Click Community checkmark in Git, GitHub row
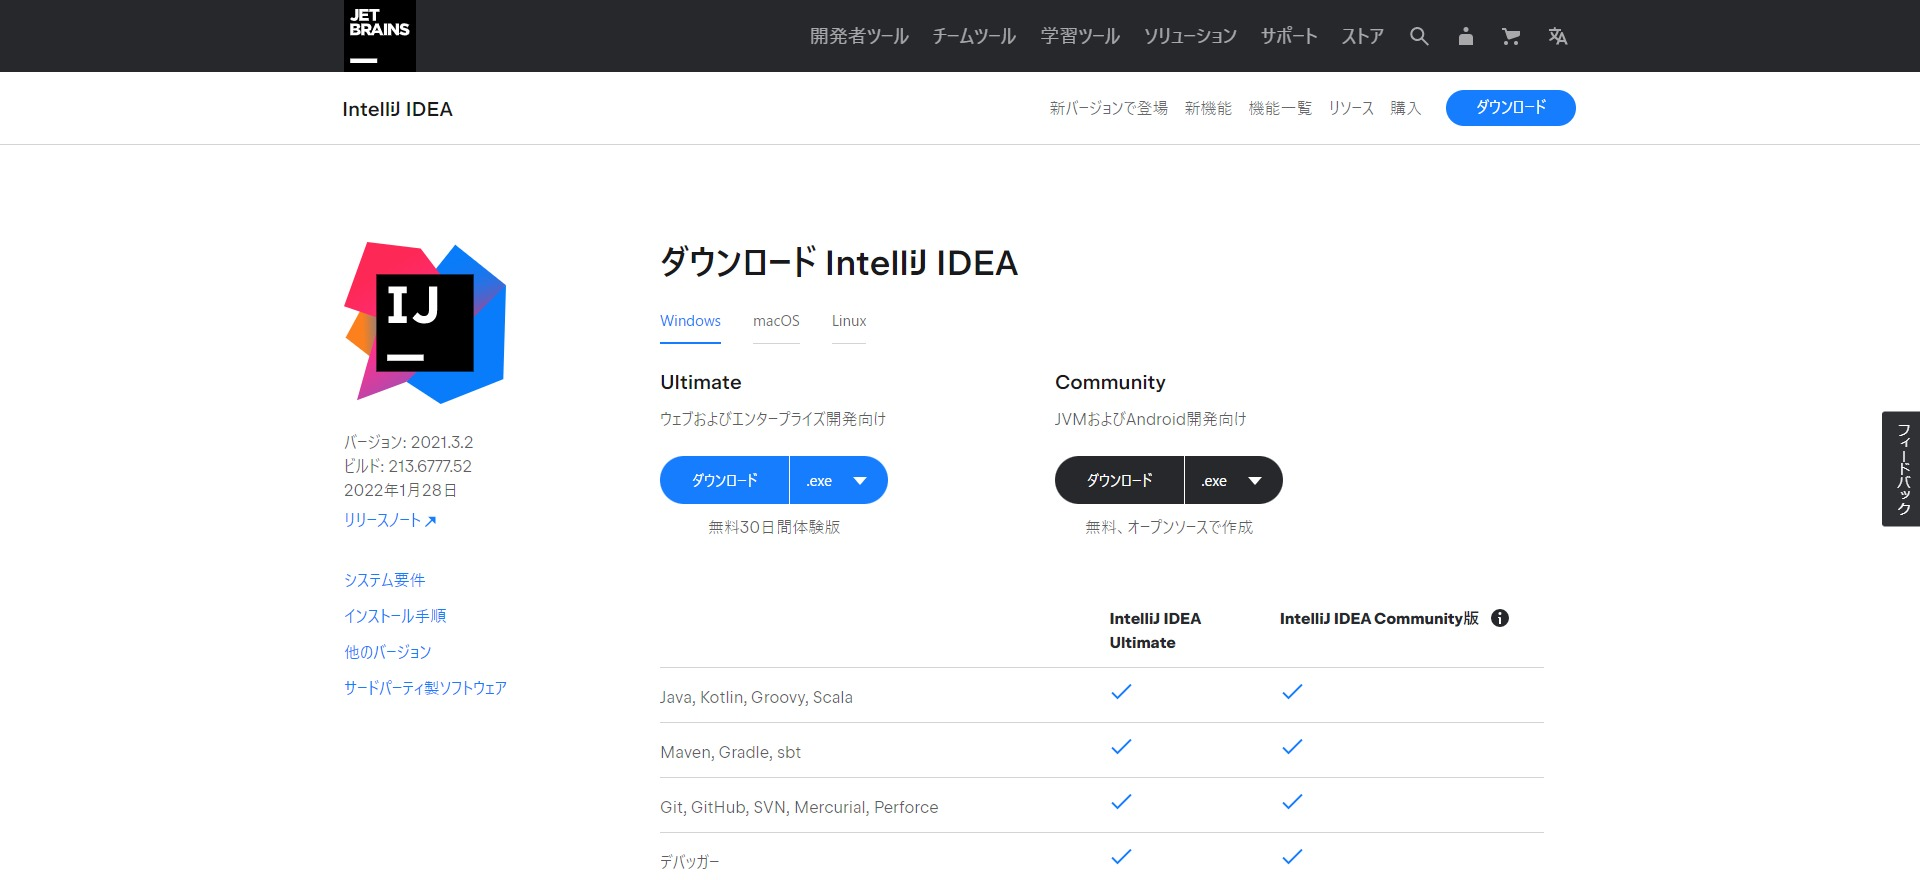This screenshot has height=880, width=1920. tap(1292, 801)
